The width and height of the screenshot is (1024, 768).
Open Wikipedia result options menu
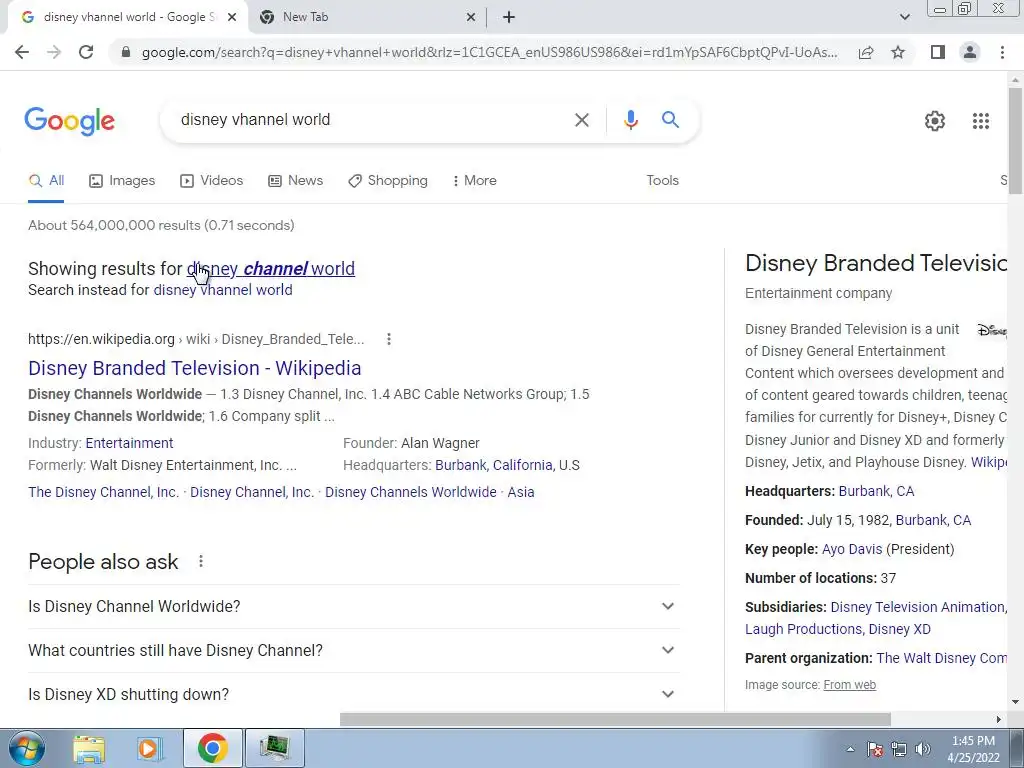click(389, 339)
